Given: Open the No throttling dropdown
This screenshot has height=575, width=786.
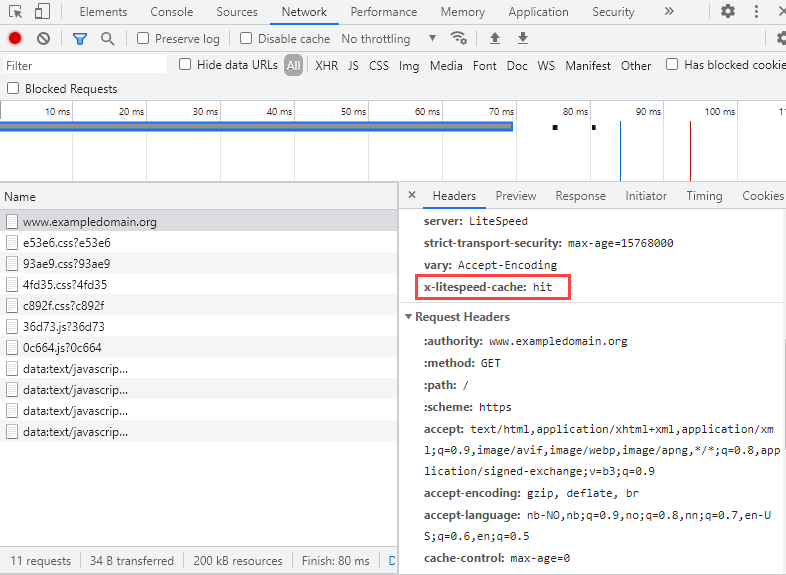Looking at the screenshot, I should [x=388, y=39].
